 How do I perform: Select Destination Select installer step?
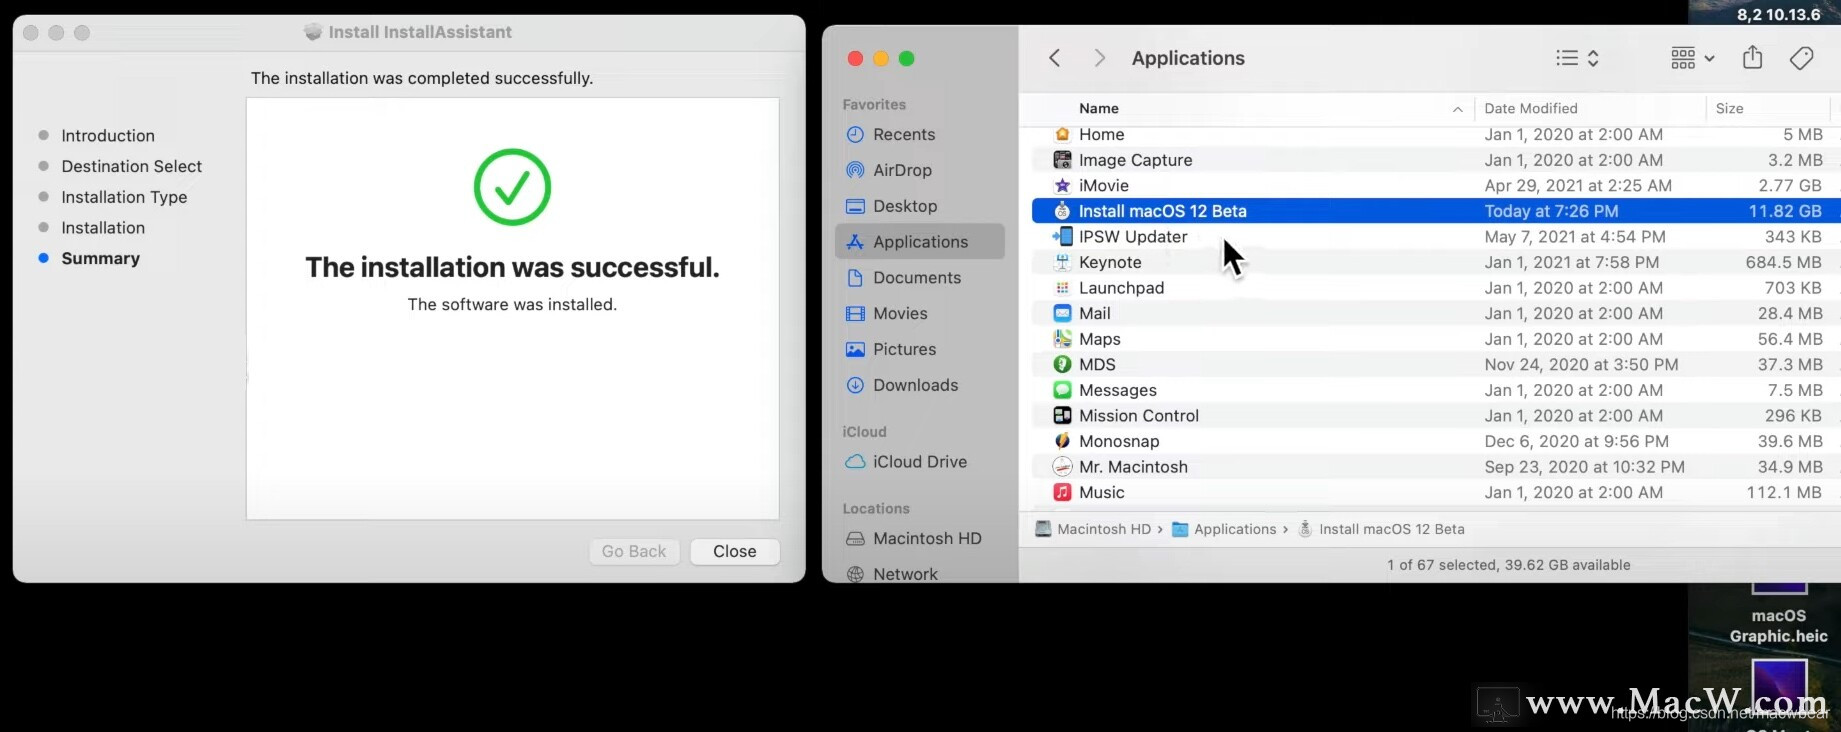(131, 166)
